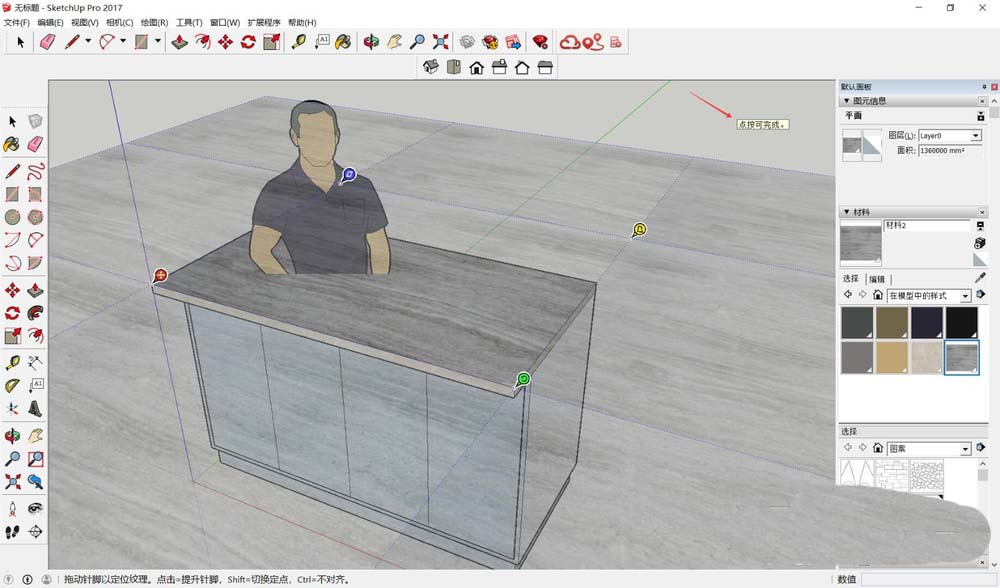Image resolution: width=1000 pixels, height=588 pixels.
Task: Open the 图案 pattern collection dropdown
Action: point(965,449)
